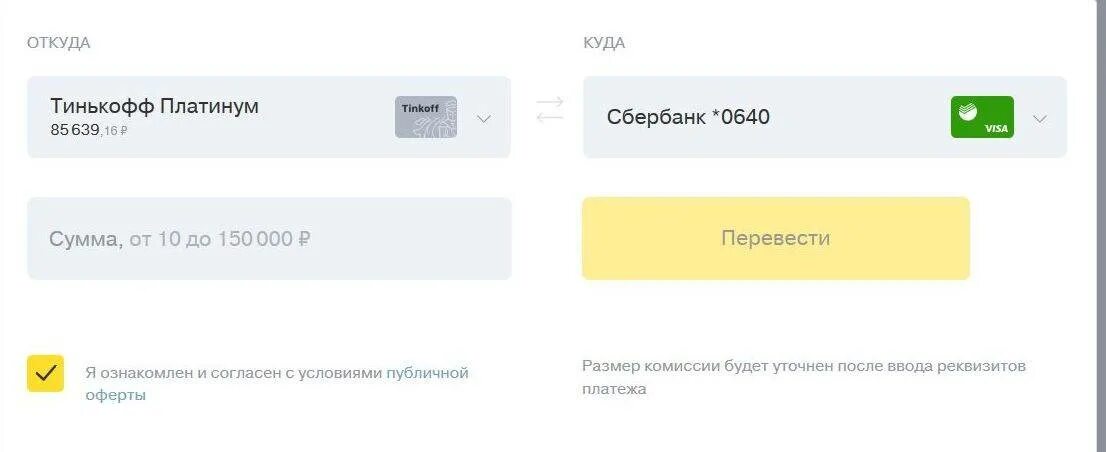
Task: Click the Tinkoff wordmark on grey card
Action: tap(419, 108)
